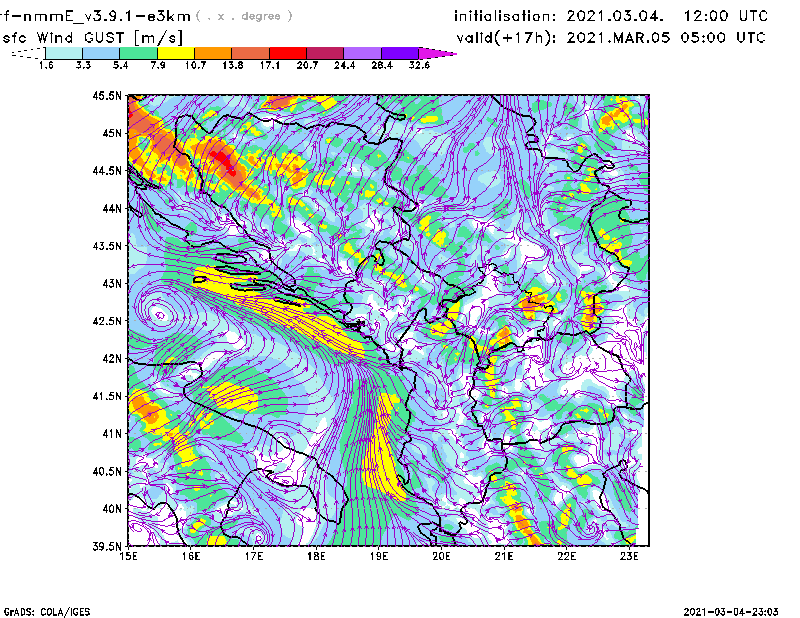Click the legend value 5.4
This screenshot has height=618, width=800.
120,65
